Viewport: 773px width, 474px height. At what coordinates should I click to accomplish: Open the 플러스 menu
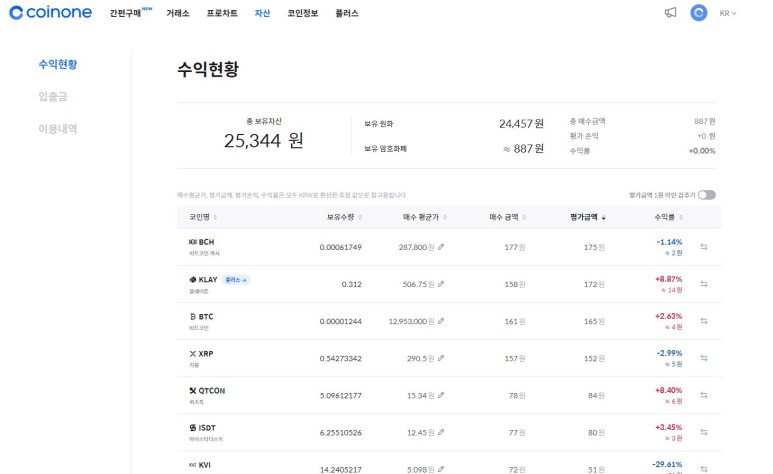(347, 13)
